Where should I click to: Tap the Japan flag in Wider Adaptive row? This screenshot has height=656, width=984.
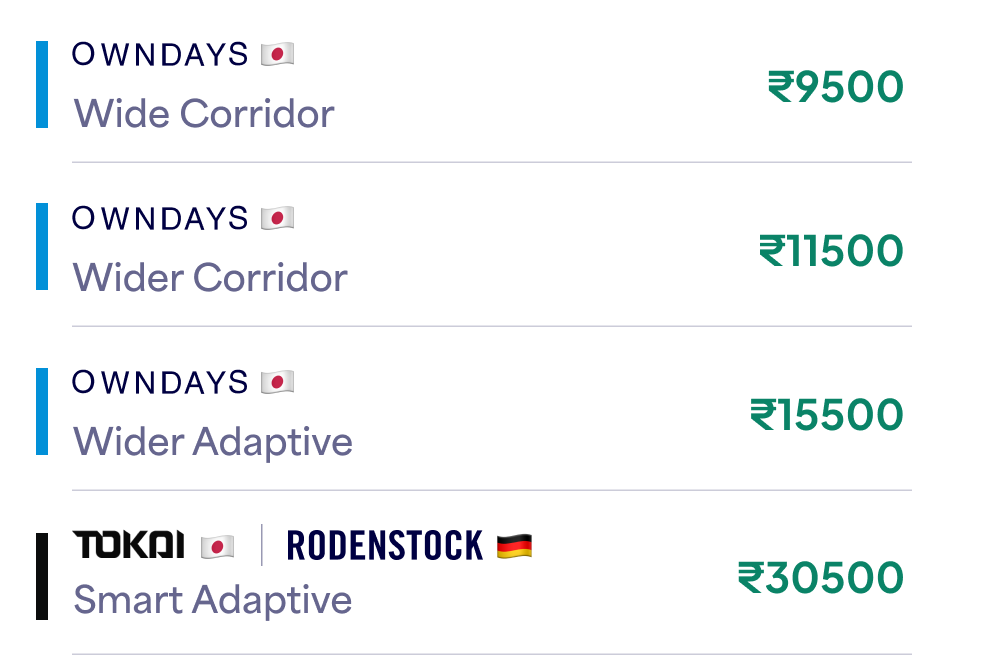(277, 382)
